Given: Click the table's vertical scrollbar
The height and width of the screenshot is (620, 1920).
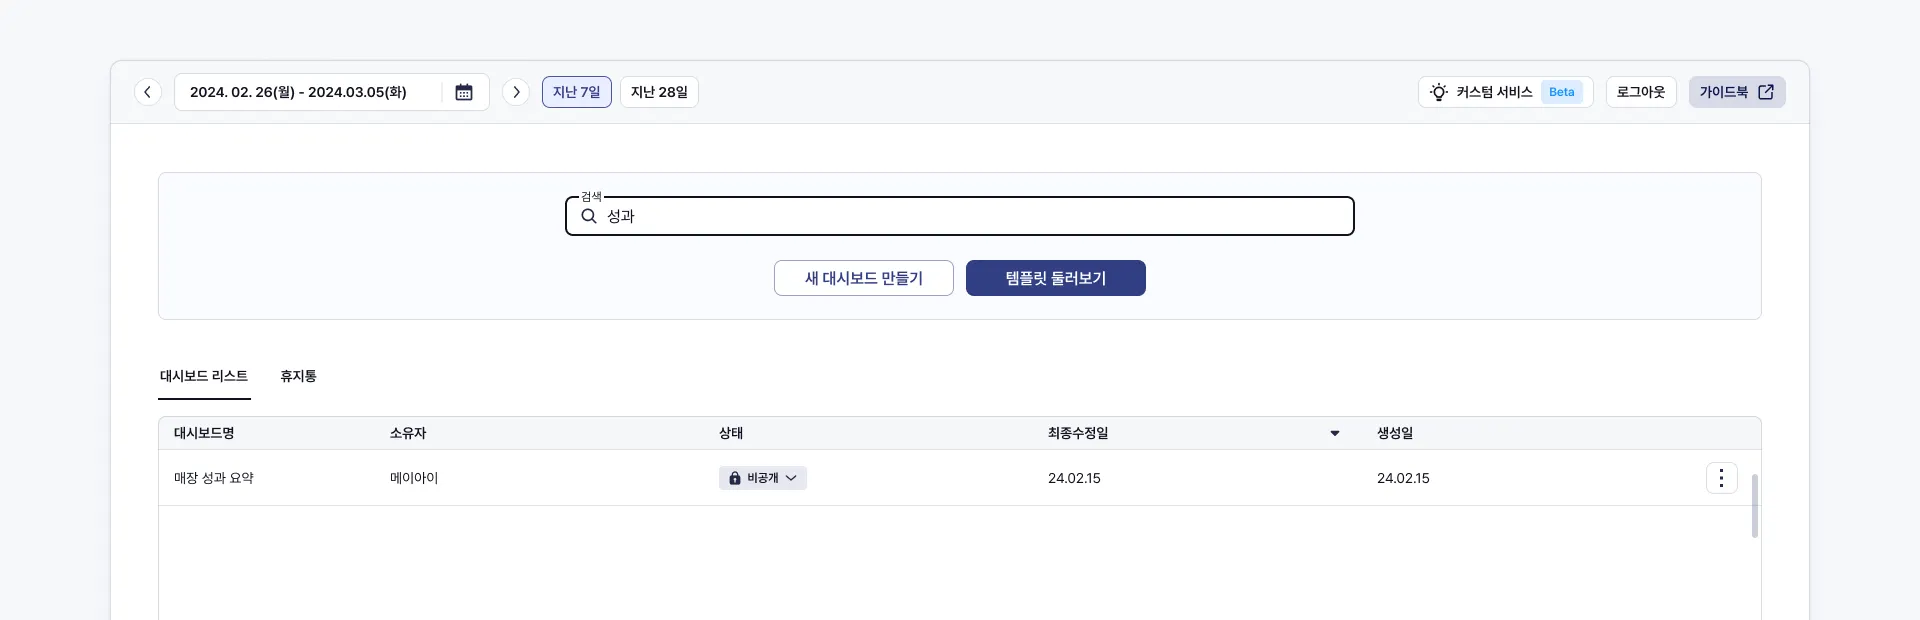Looking at the screenshot, I should coord(1754,505).
